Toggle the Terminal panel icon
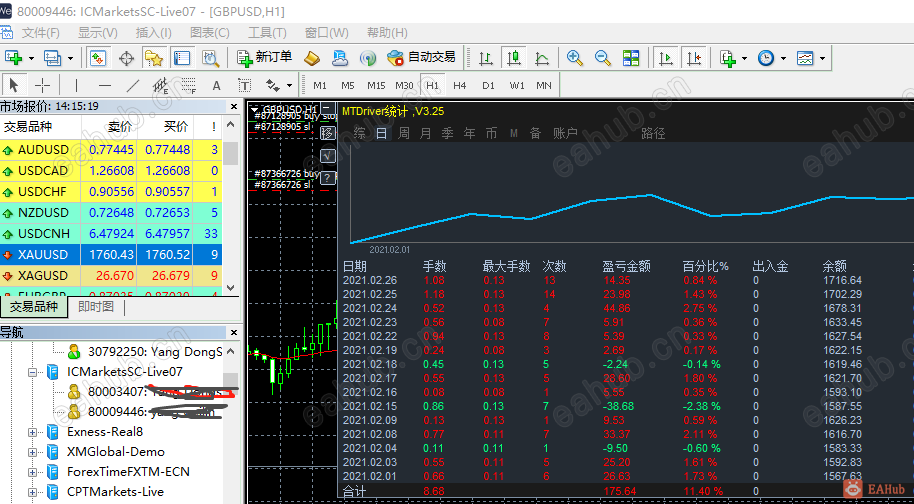The width and height of the screenshot is (914, 504). 182,58
